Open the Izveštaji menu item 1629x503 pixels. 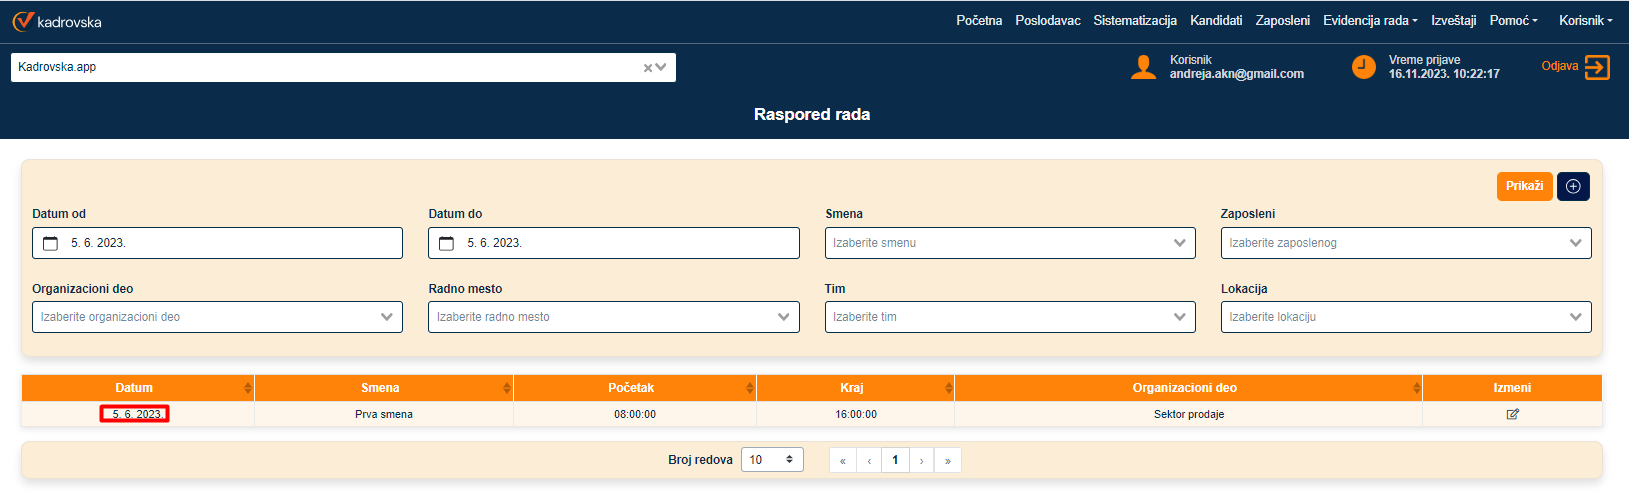1453,21
